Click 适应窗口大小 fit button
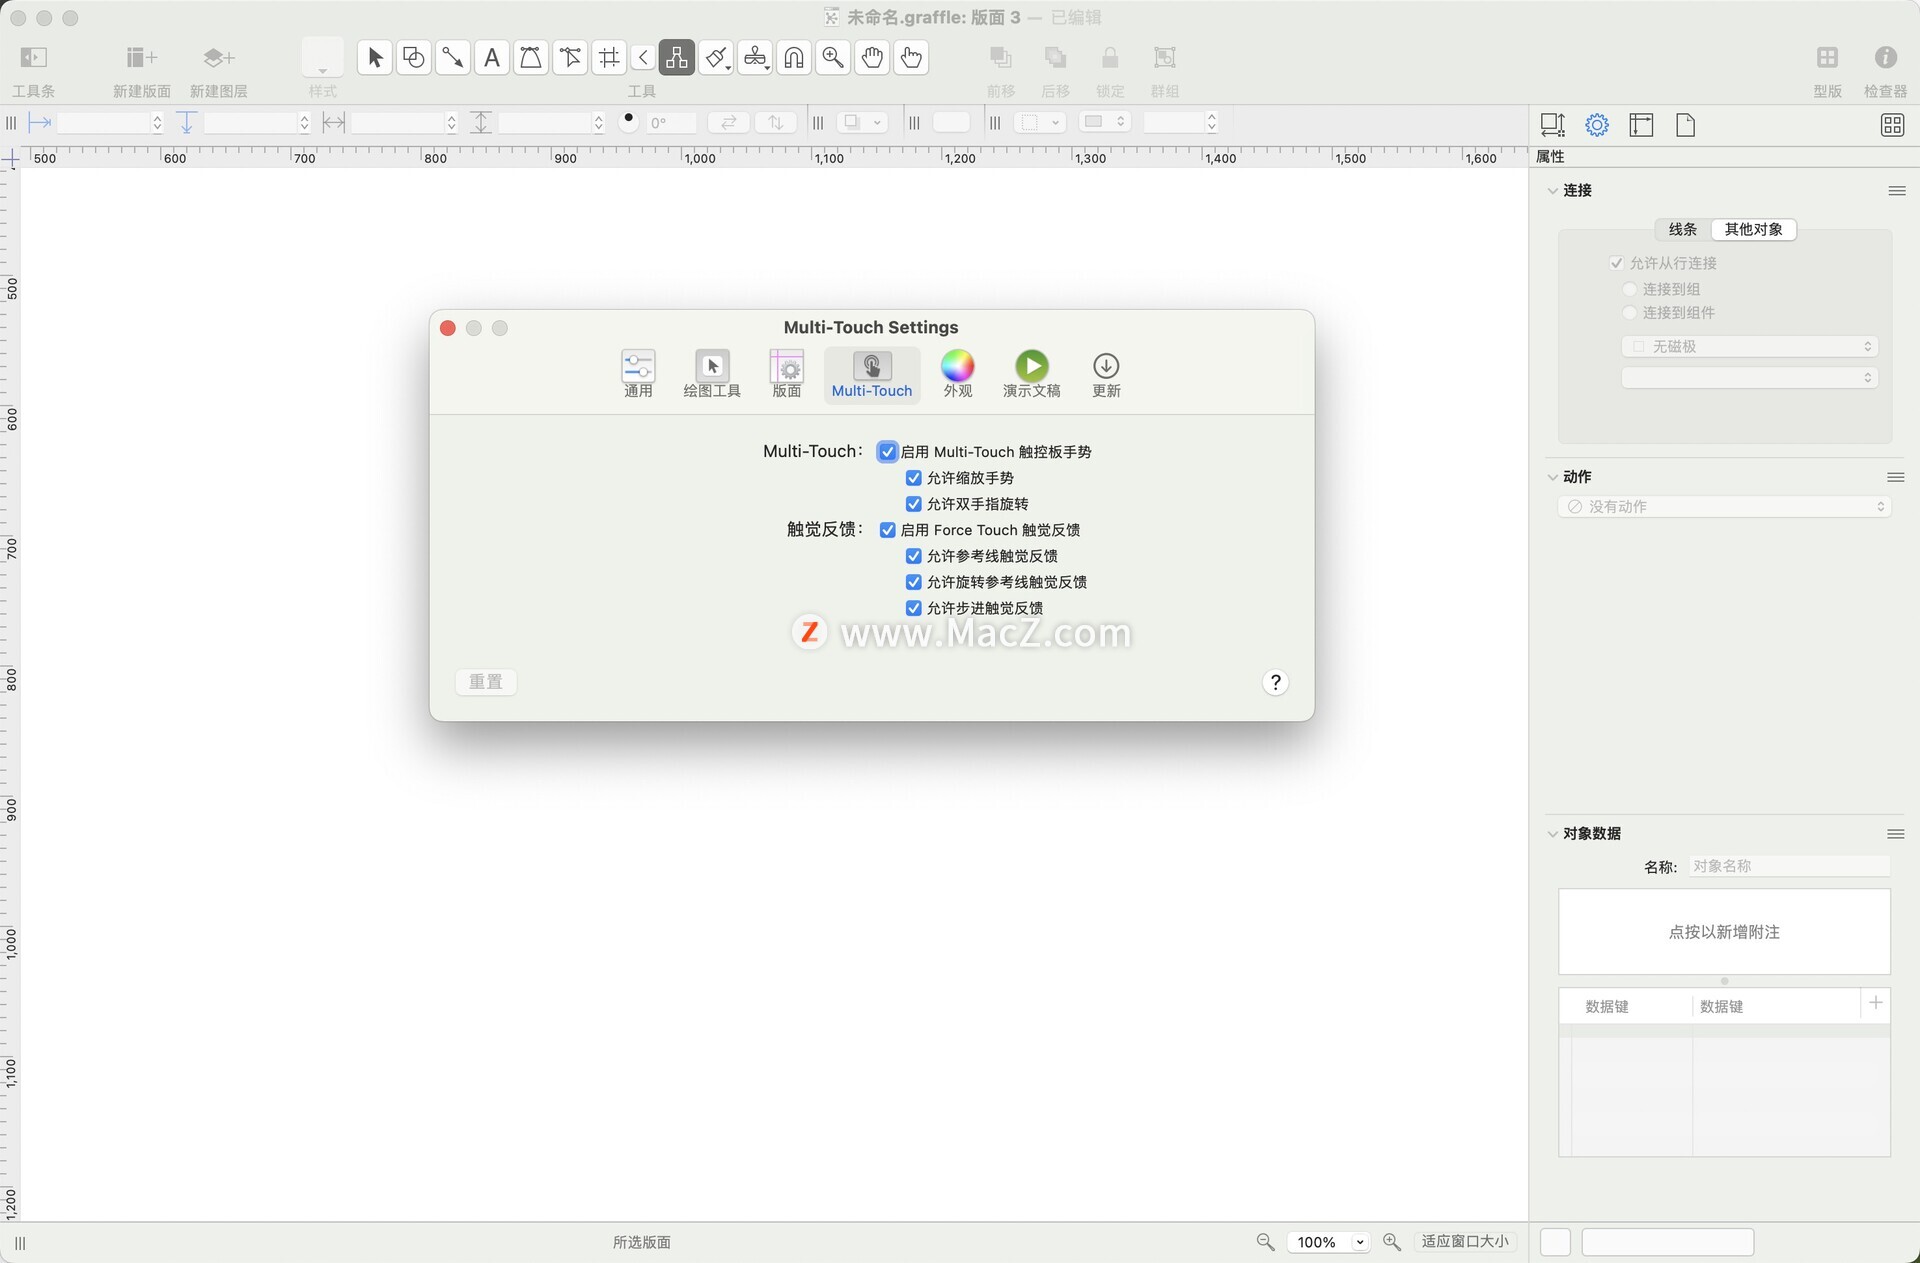 pyautogui.click(x=1465, y=1241)
